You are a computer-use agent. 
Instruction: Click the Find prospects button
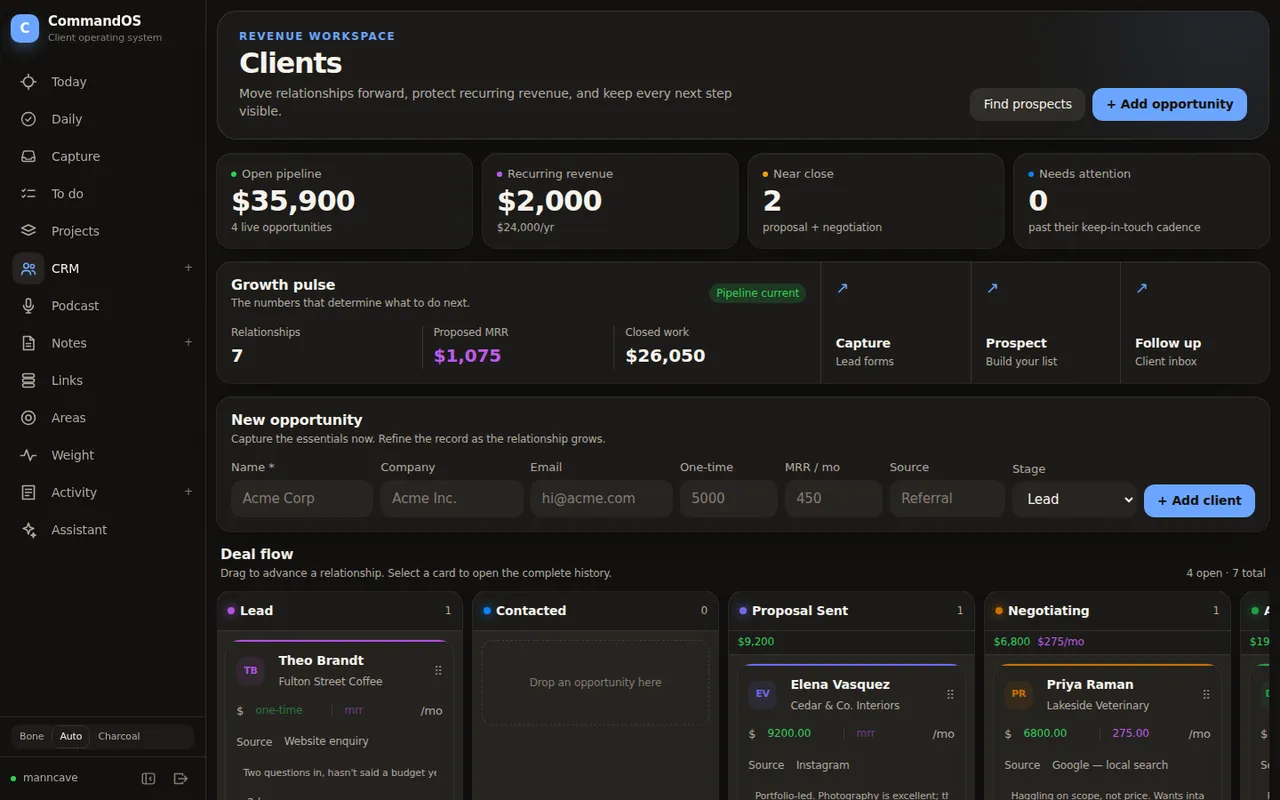click(1027, 104)
